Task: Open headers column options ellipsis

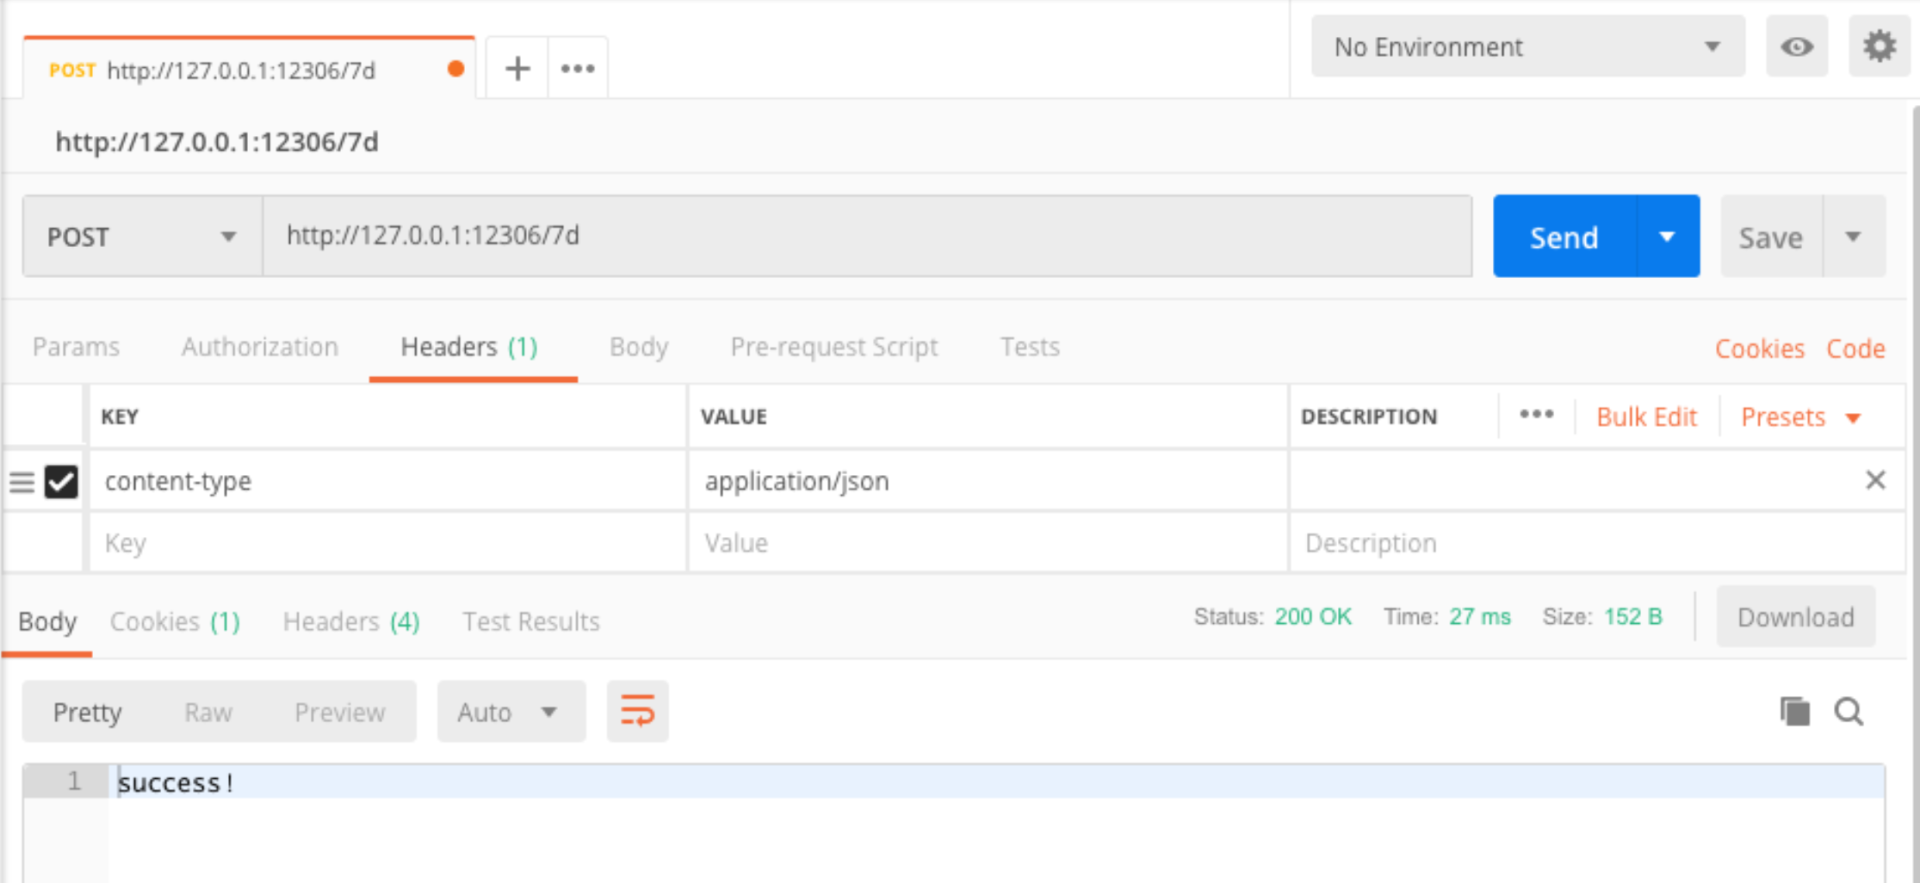Action: [1536, 415]
